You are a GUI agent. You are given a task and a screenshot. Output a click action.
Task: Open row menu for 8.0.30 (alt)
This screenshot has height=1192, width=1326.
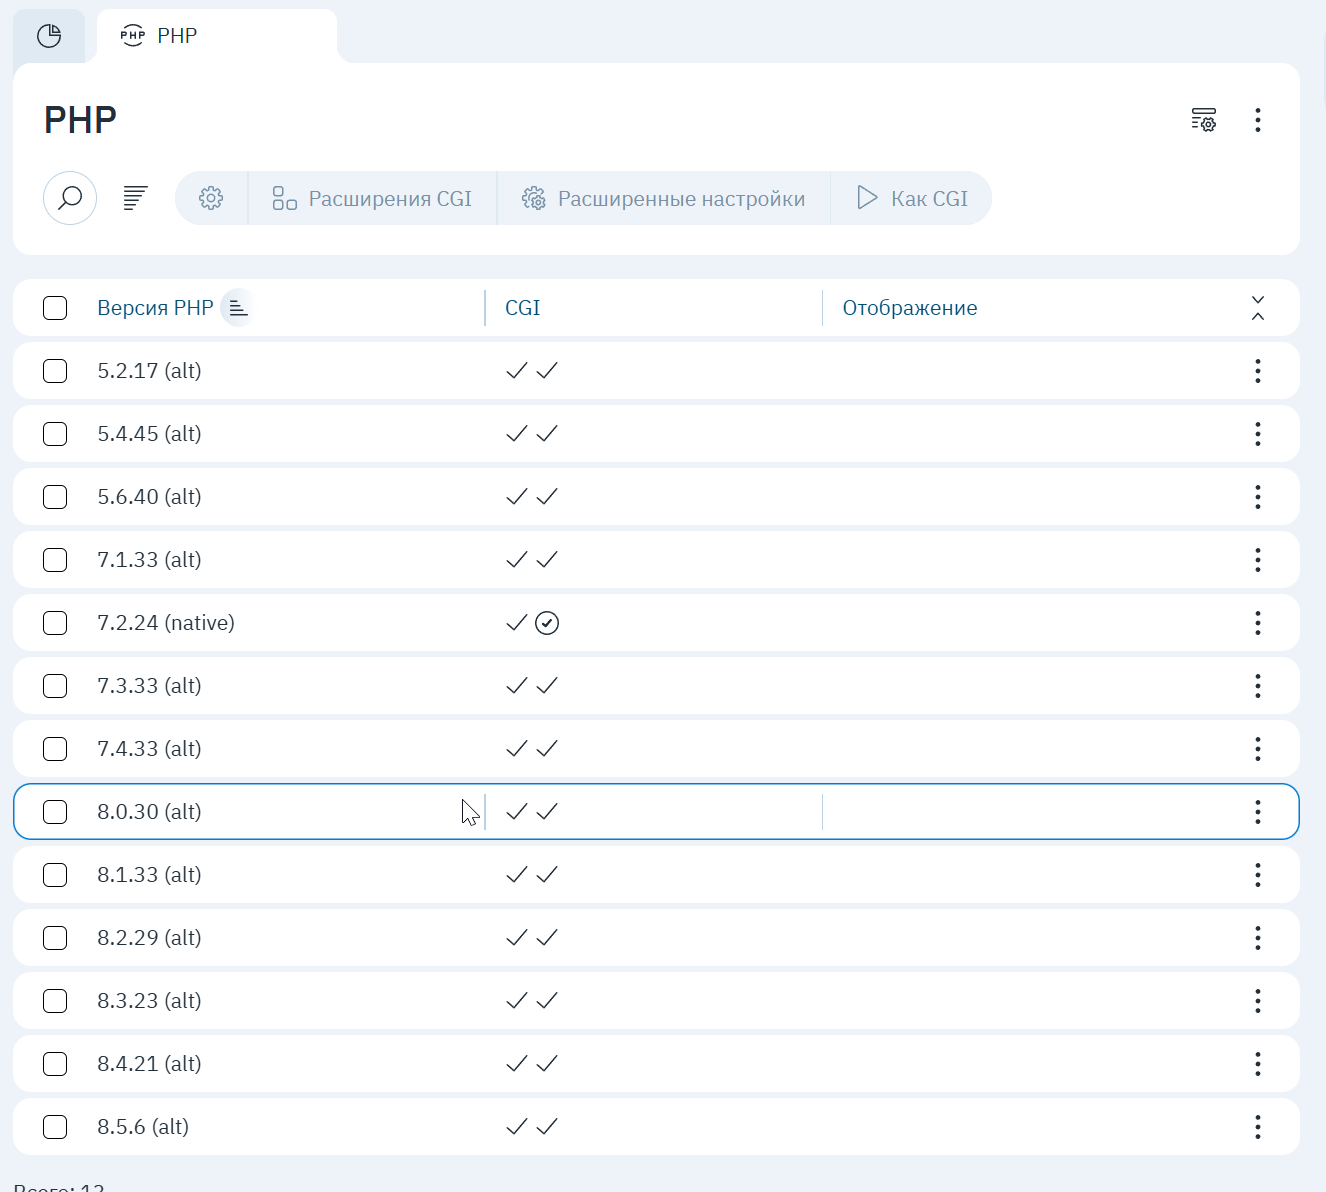click(x=1258, y=812)
